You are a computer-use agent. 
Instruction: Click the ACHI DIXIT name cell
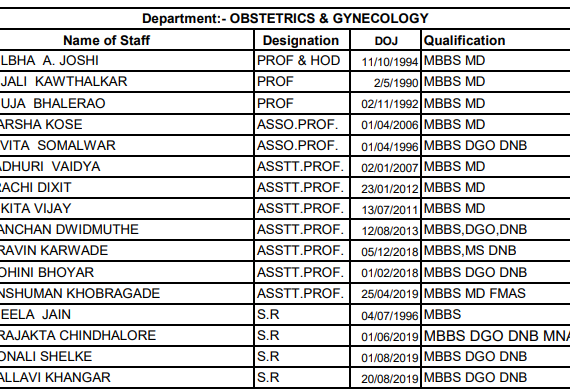point(36,188)
